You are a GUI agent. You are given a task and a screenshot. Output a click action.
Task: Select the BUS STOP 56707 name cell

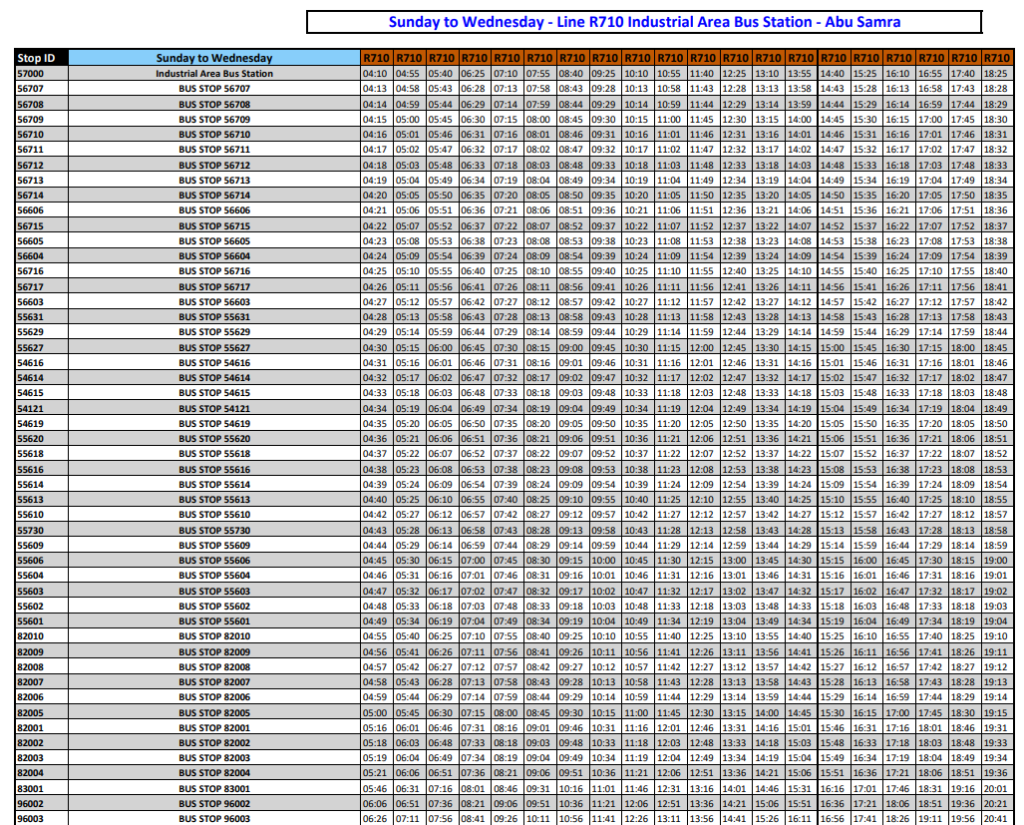click(x=214, y=89)
